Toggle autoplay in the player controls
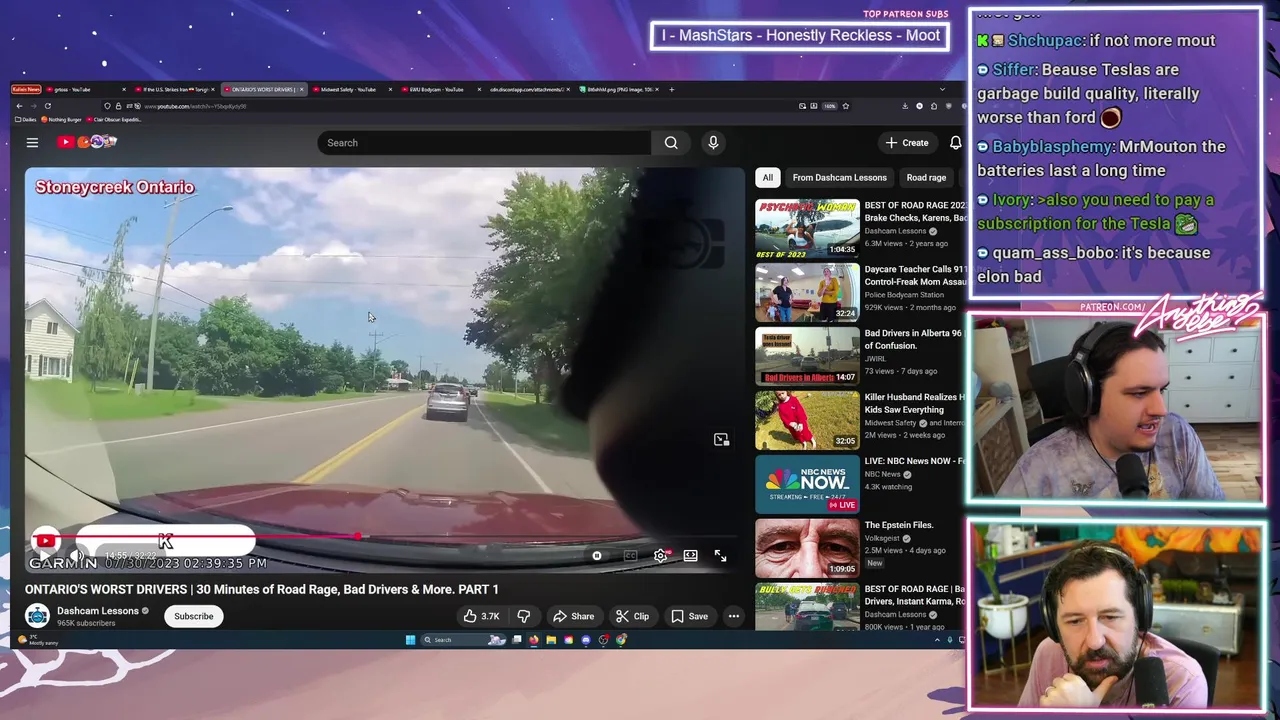Screen dimensions: 1280x720 click(597, 556)
